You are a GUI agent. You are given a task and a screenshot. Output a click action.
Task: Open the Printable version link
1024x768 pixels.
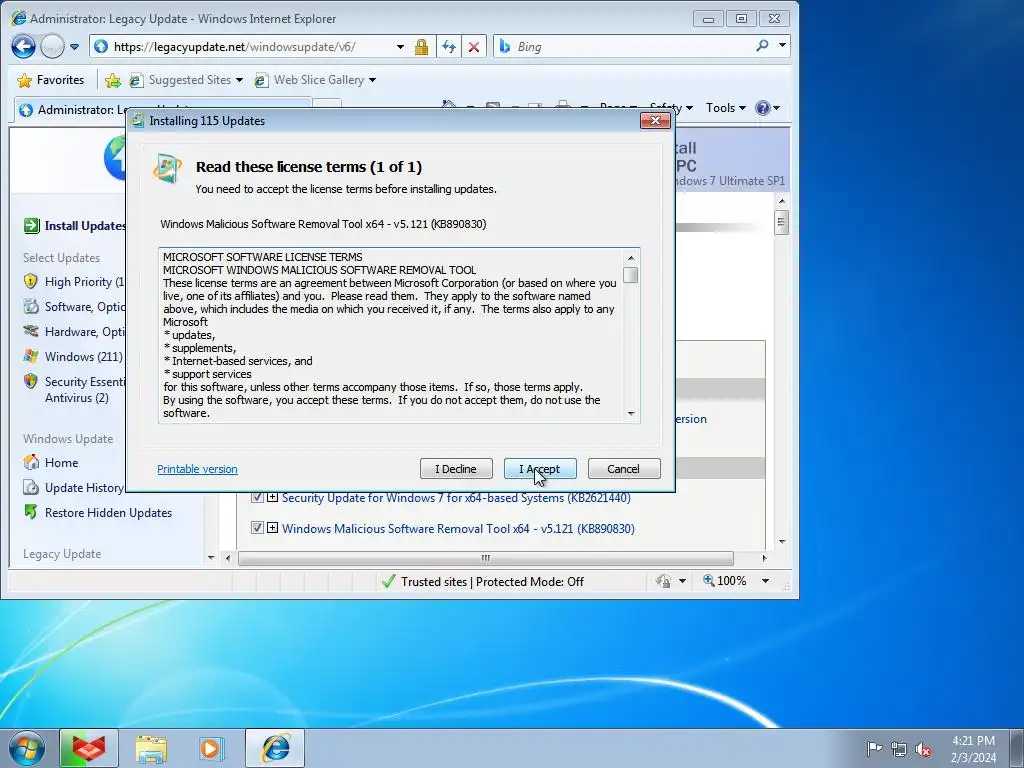tap(197, 469)
